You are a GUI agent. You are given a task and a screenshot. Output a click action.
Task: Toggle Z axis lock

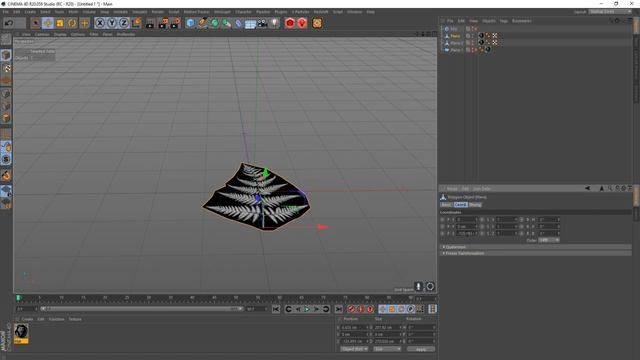coord(124,23)
